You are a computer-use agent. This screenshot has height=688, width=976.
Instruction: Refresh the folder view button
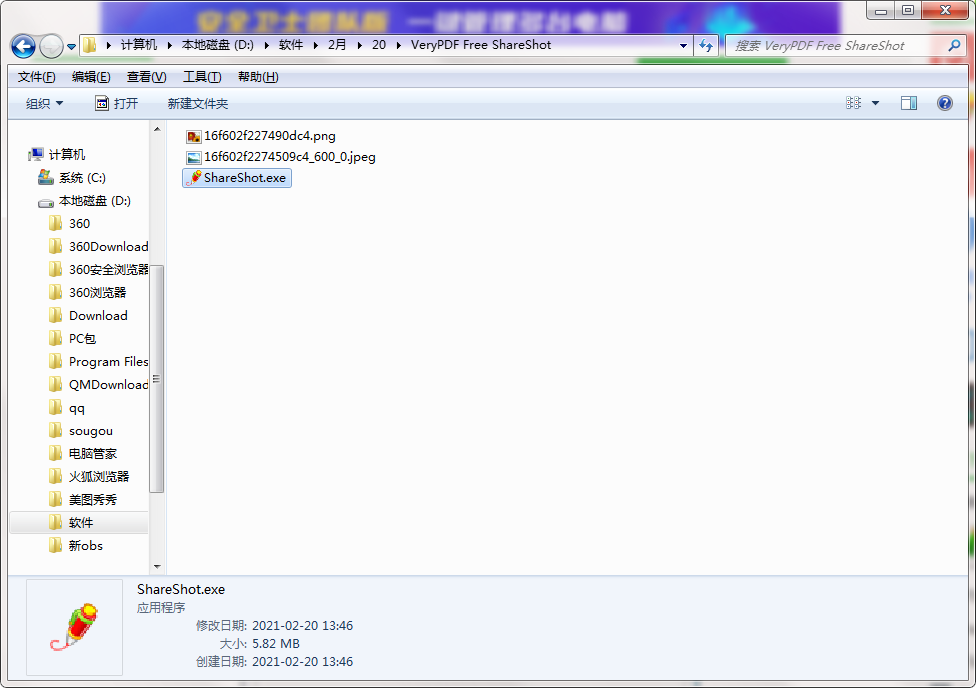click(706, 45)
